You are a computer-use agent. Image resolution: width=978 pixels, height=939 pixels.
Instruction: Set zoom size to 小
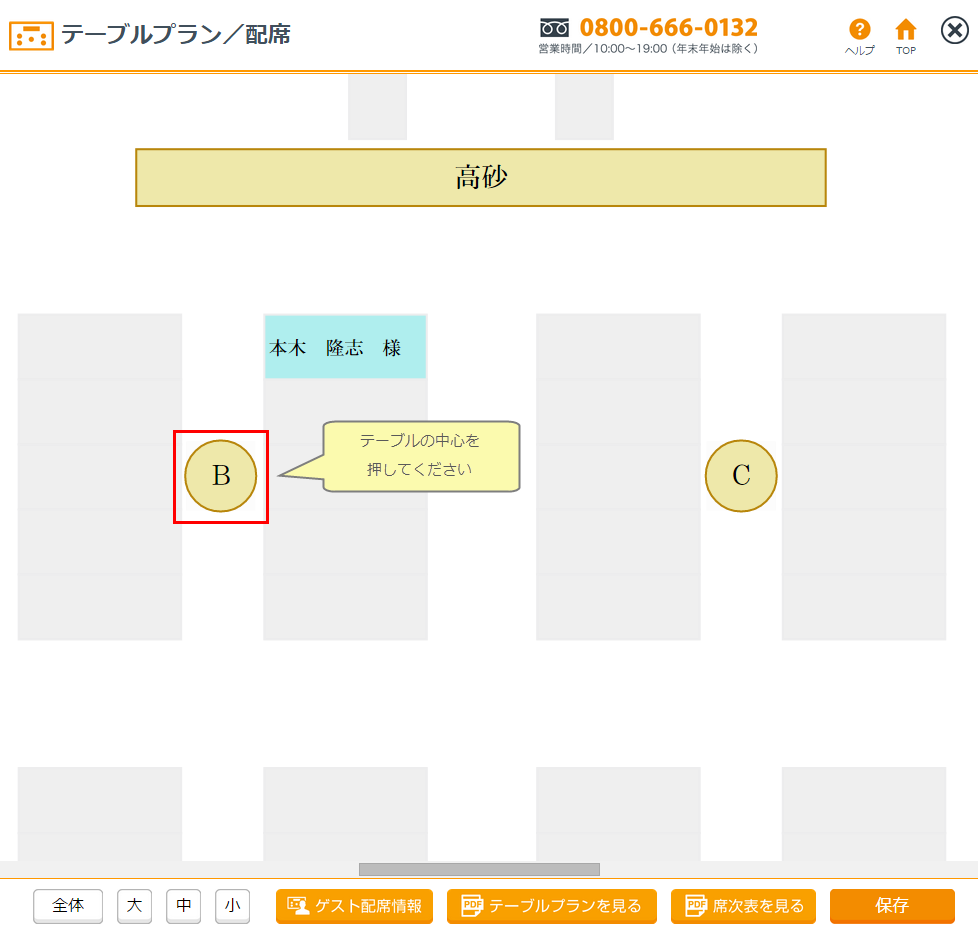pos(232,906)
